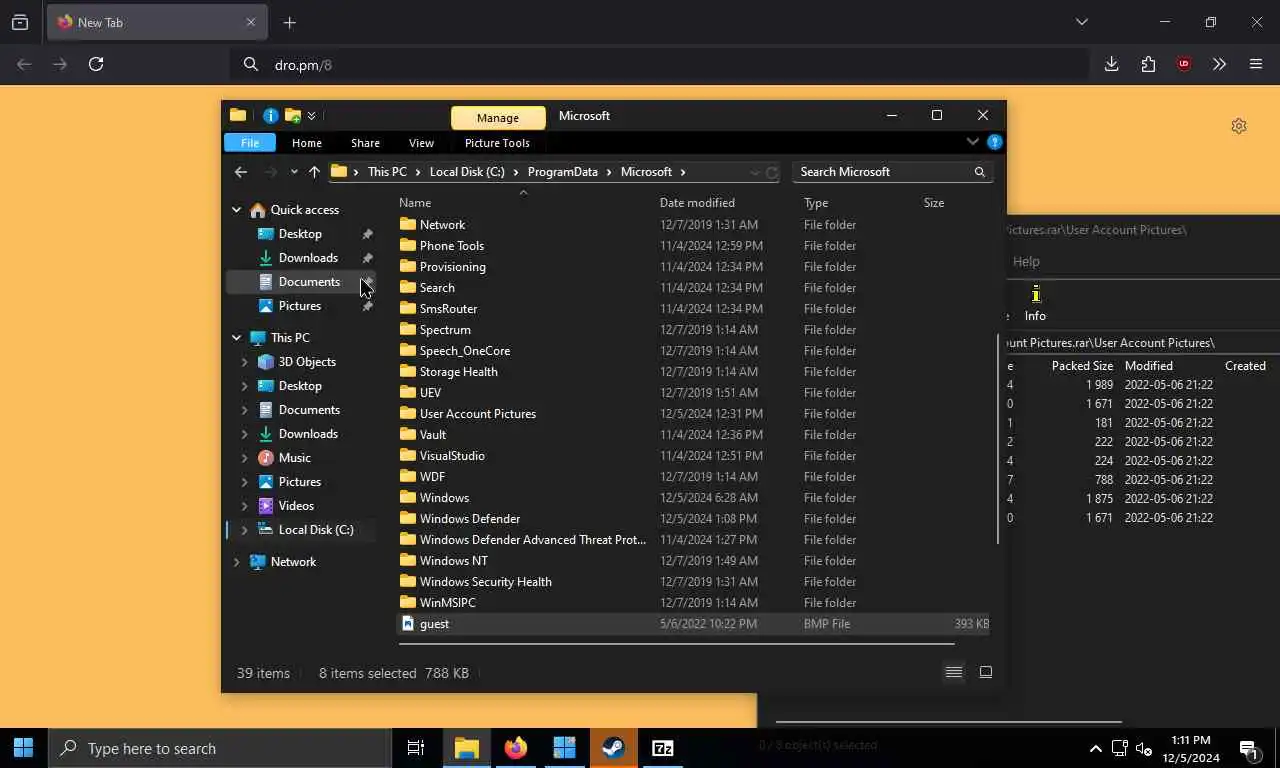This screenshot has height=768, width=1280.
Task: Open the browser Downloads icon
Action: [1111, 64]
